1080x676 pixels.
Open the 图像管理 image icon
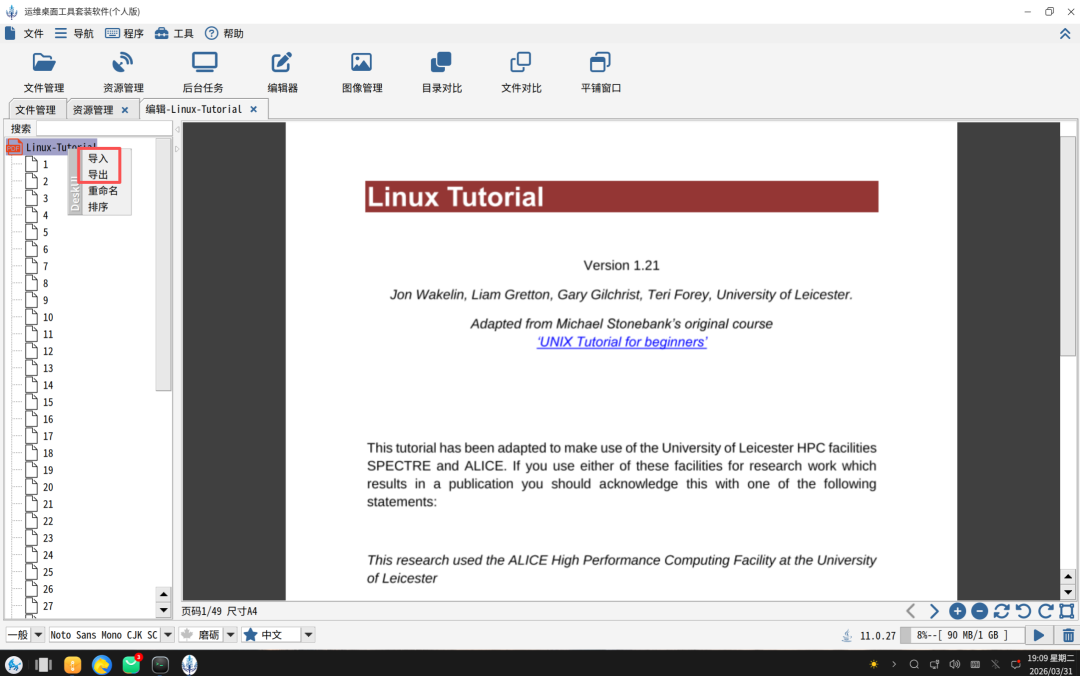point(362,72)
